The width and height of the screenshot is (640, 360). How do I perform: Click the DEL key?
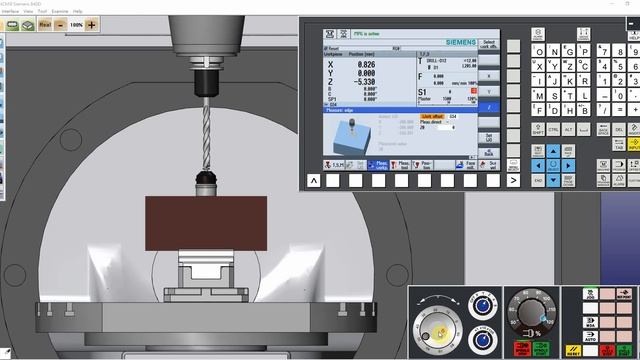tap(618, 130)
